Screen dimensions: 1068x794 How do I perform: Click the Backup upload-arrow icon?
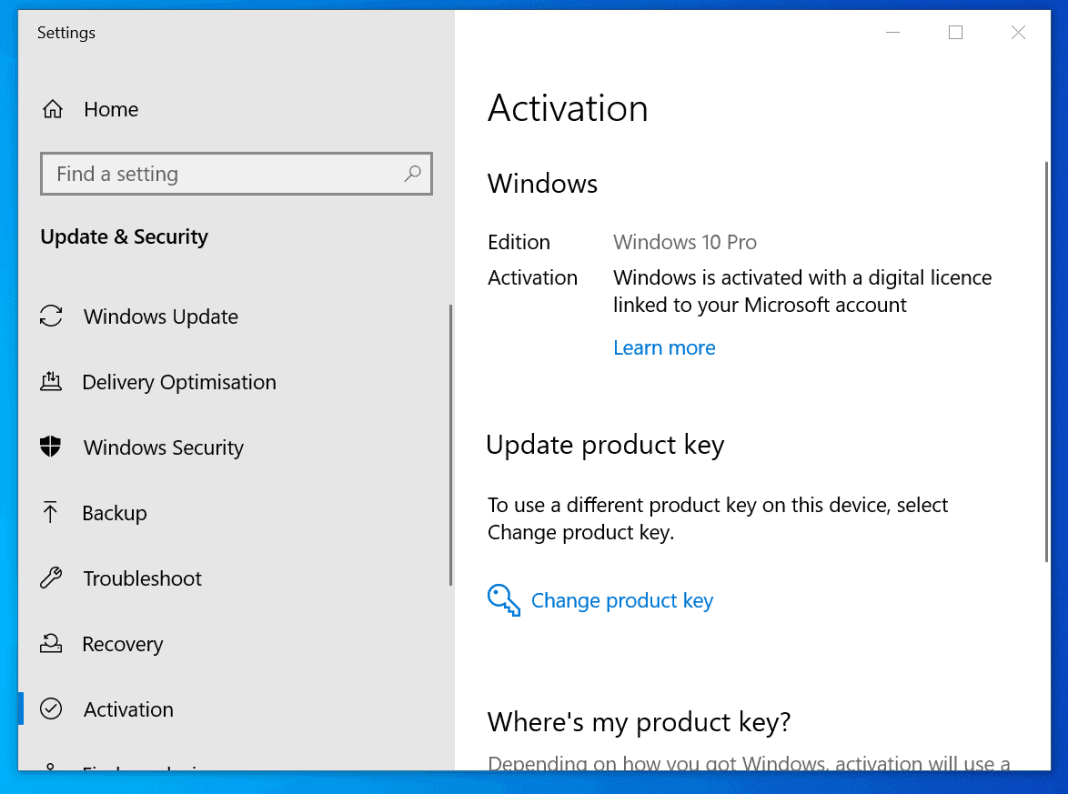pos(51,512)
